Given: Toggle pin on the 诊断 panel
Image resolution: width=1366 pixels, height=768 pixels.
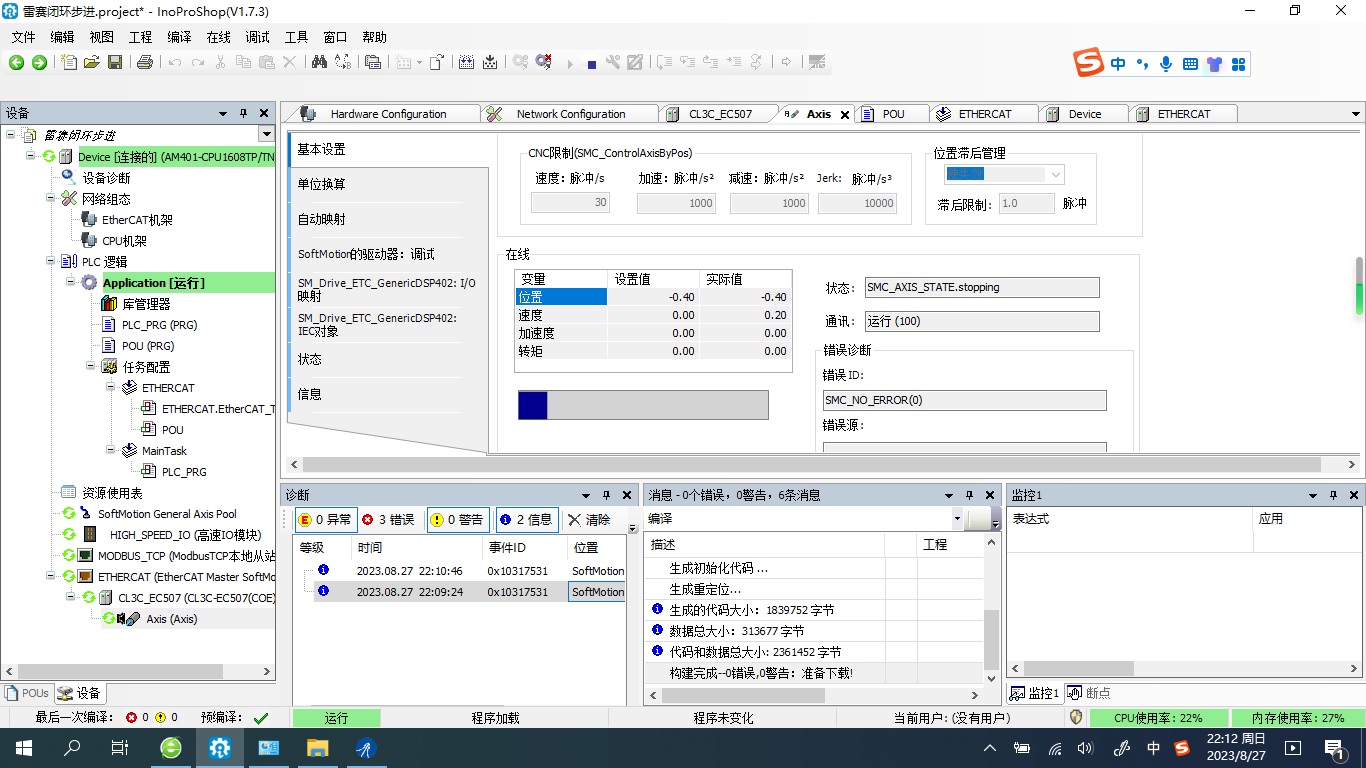Looking at the screenshot, I should [606, 495].
